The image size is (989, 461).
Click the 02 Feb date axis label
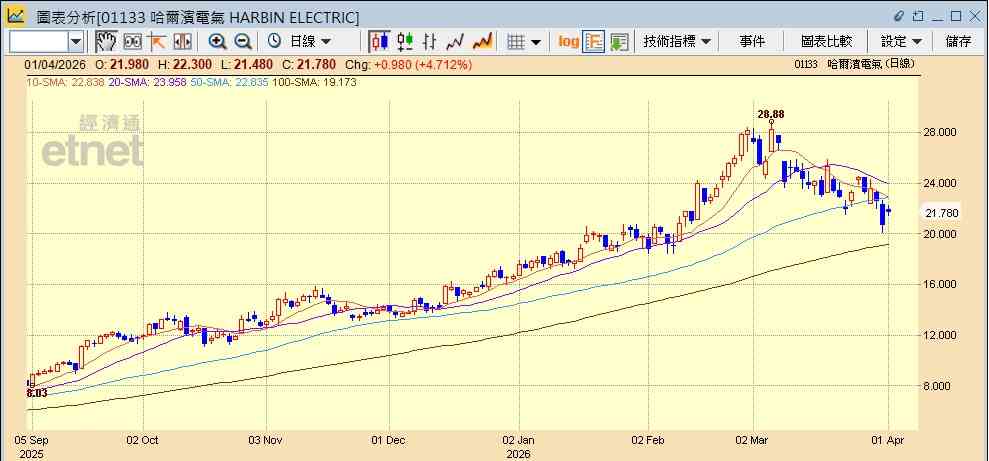648,441
